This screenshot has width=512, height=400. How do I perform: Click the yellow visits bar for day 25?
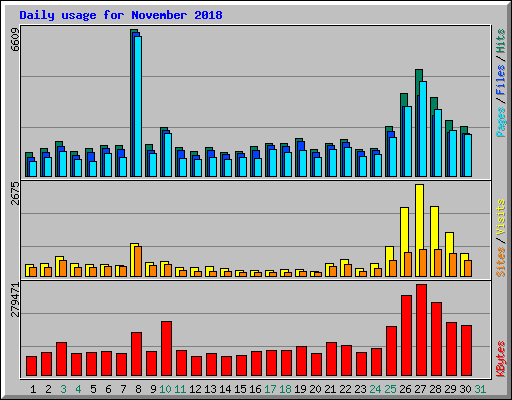point(388,261)
